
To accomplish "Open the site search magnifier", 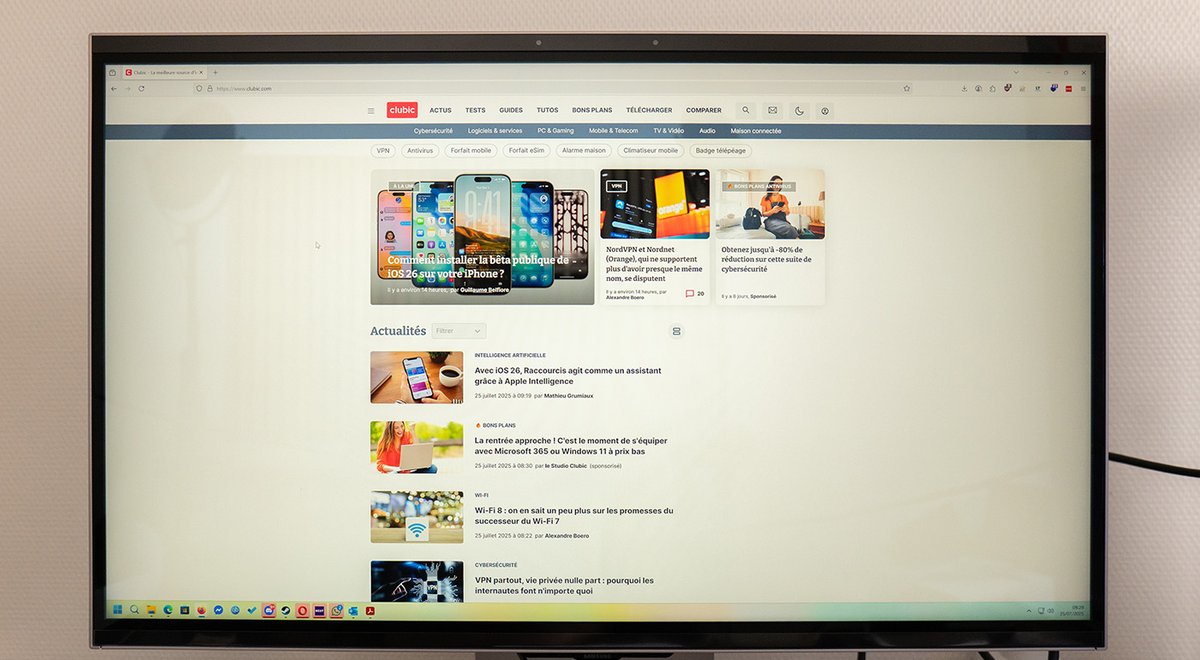I will click(x=745, y=110).
